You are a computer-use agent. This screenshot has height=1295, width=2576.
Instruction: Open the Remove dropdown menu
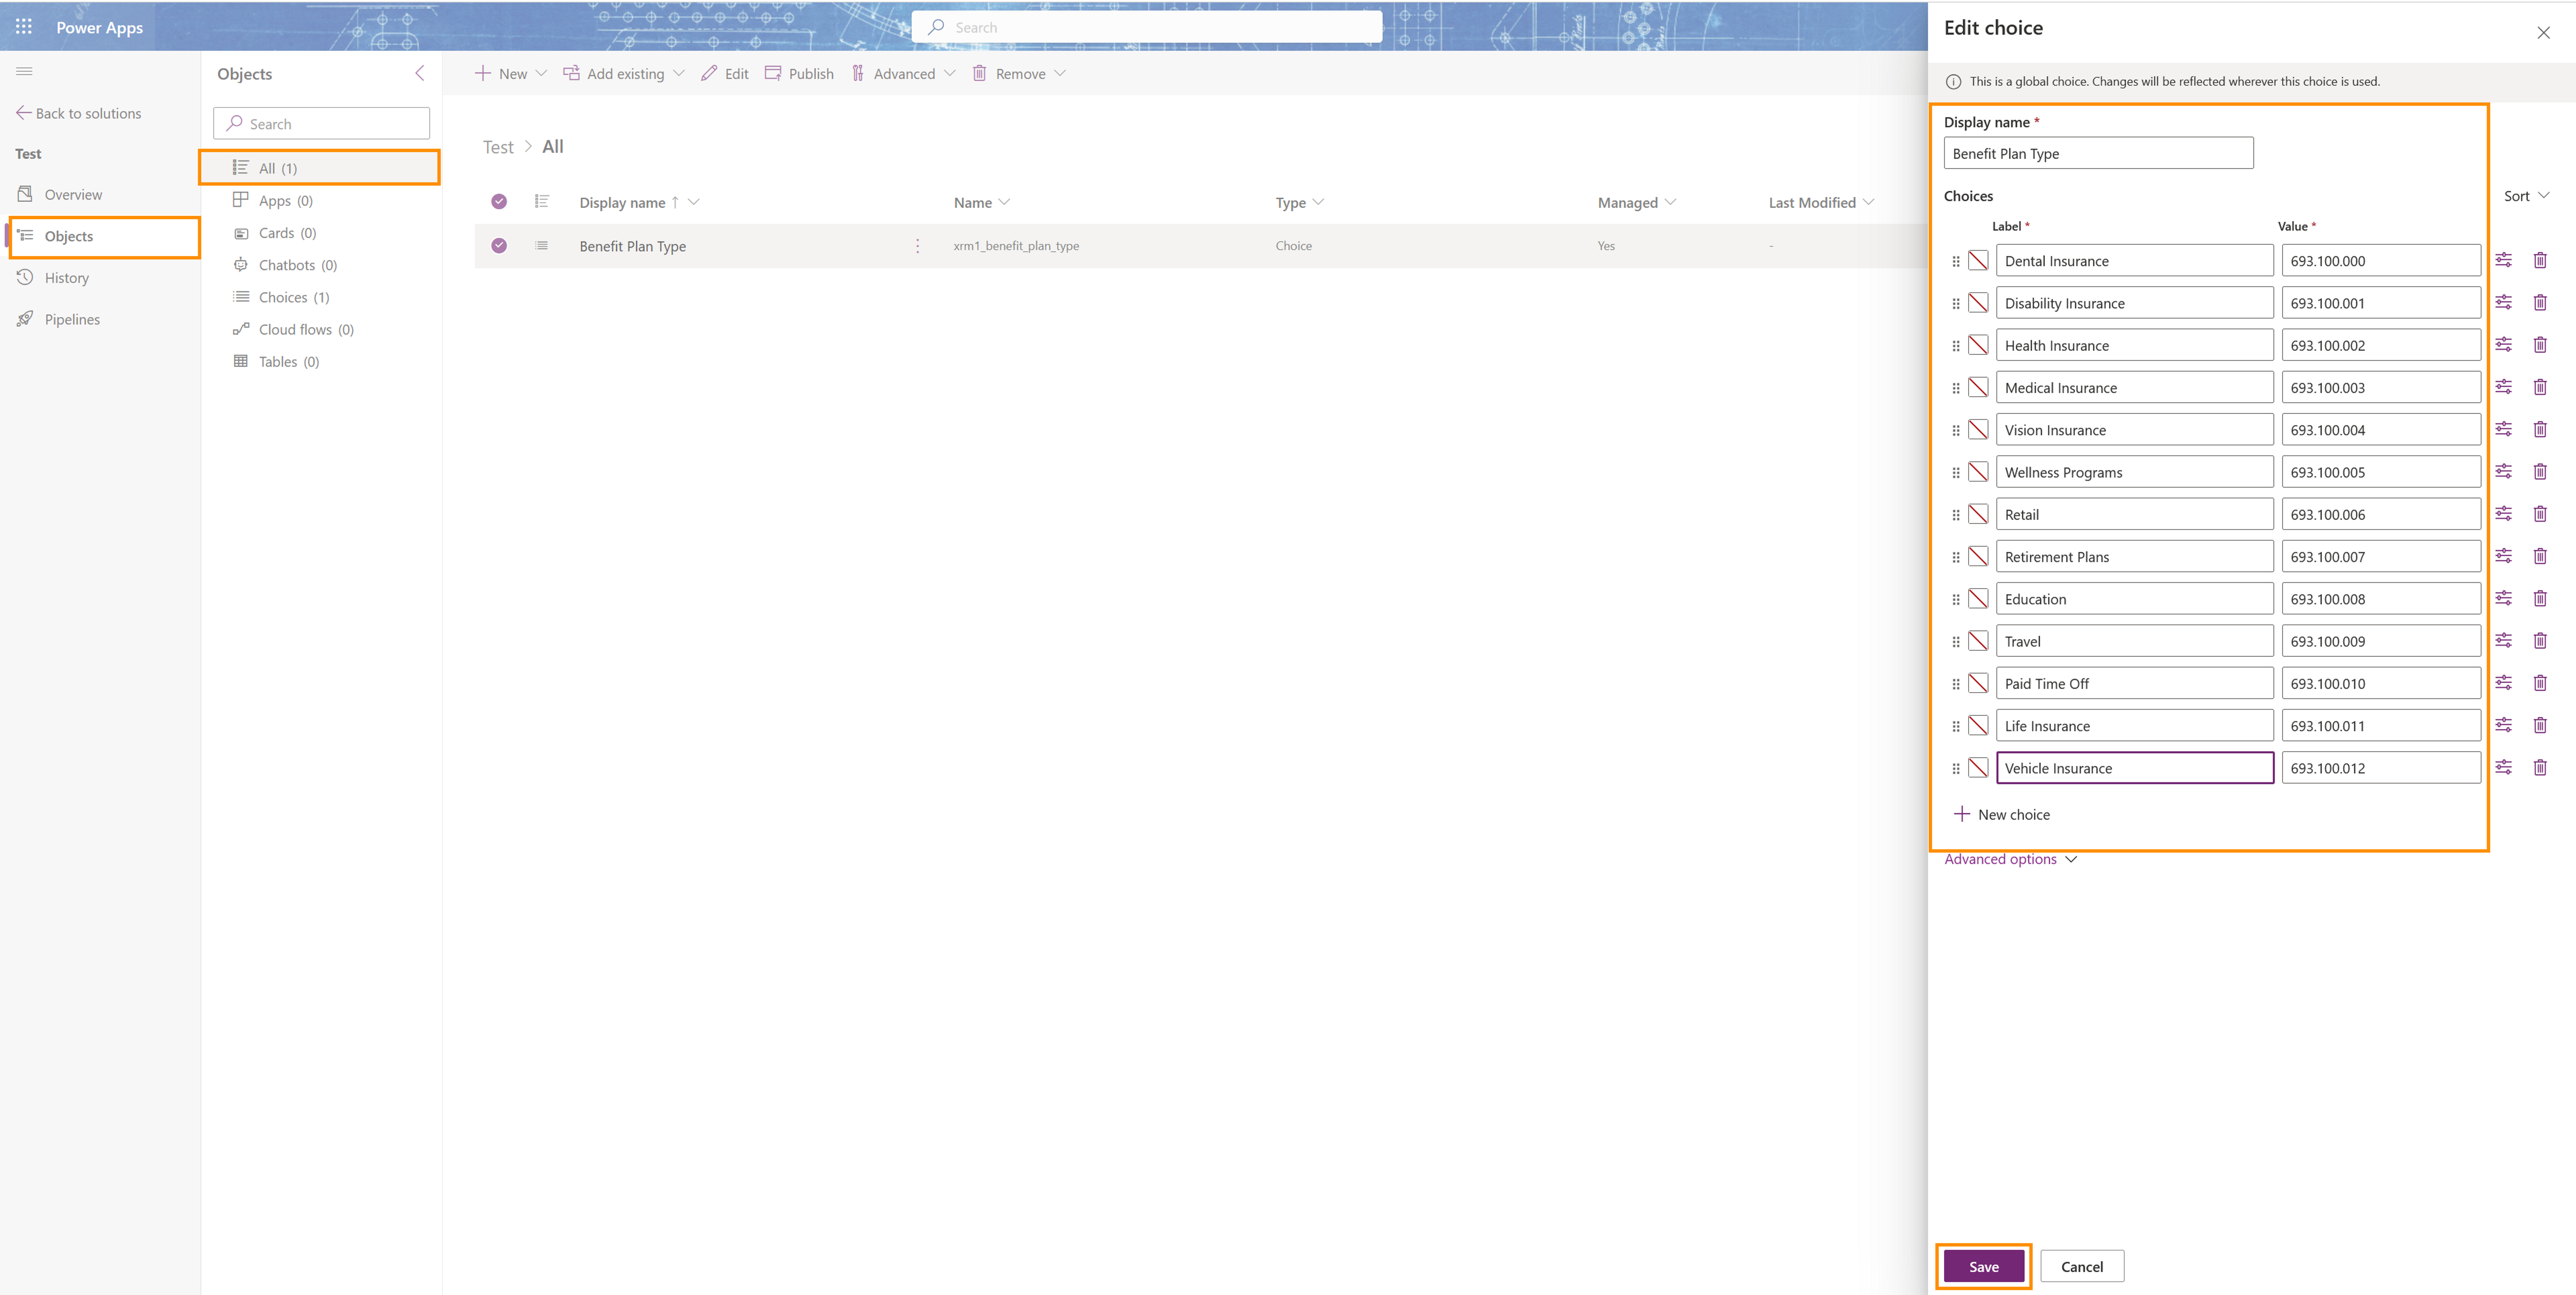pyautogui.click(x=1019, y=73)
